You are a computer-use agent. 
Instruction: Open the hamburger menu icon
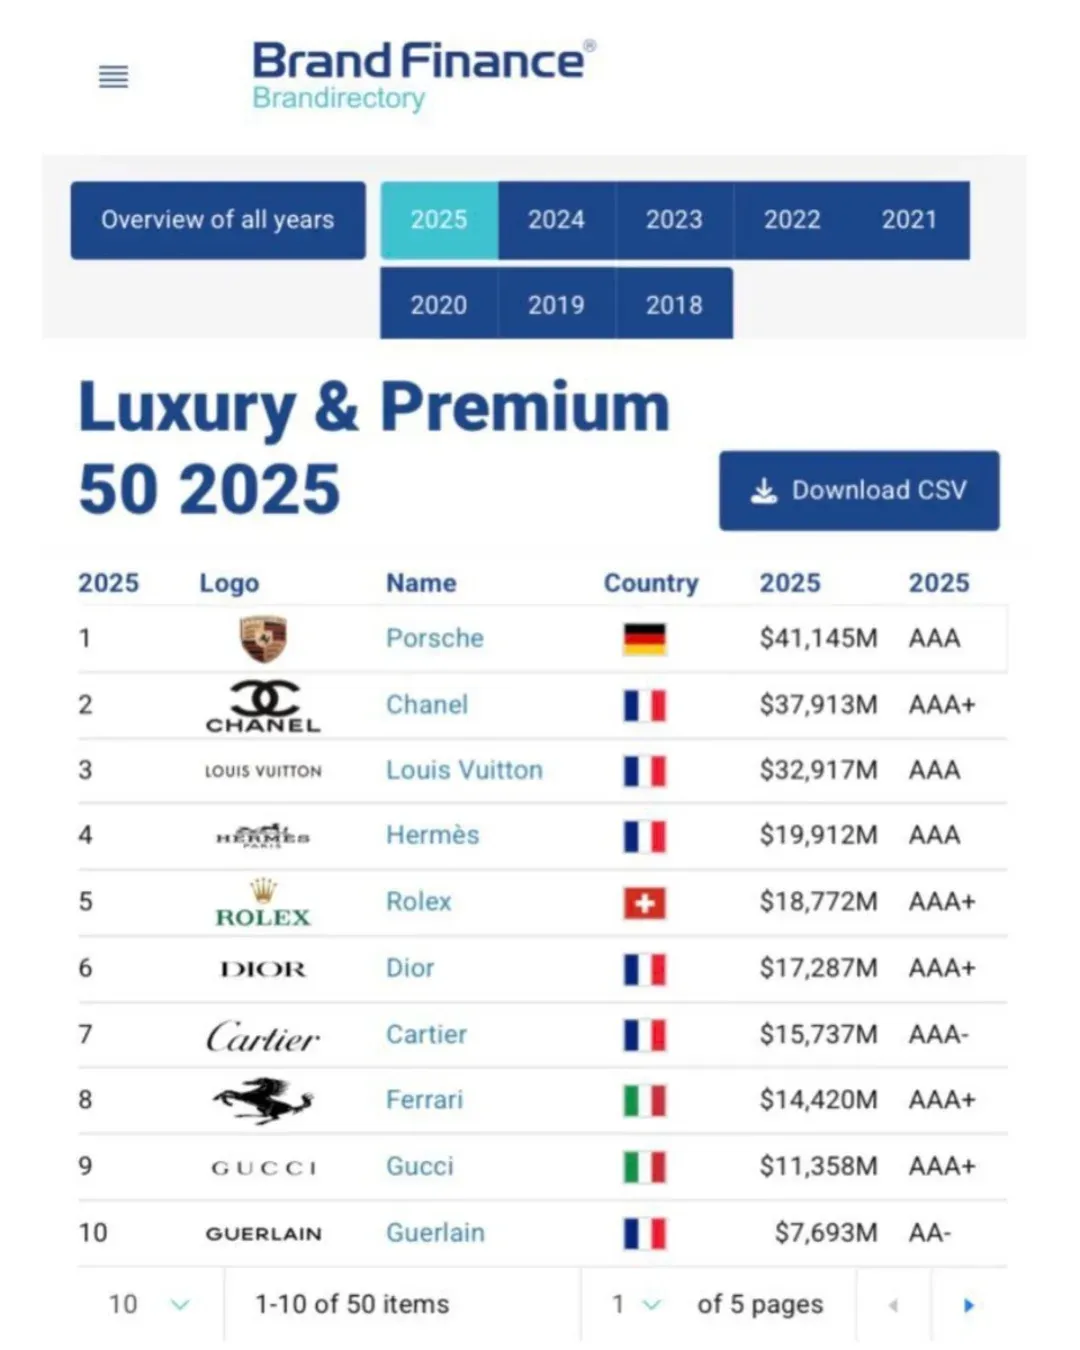pyautogui.click(x=114, y=77)
